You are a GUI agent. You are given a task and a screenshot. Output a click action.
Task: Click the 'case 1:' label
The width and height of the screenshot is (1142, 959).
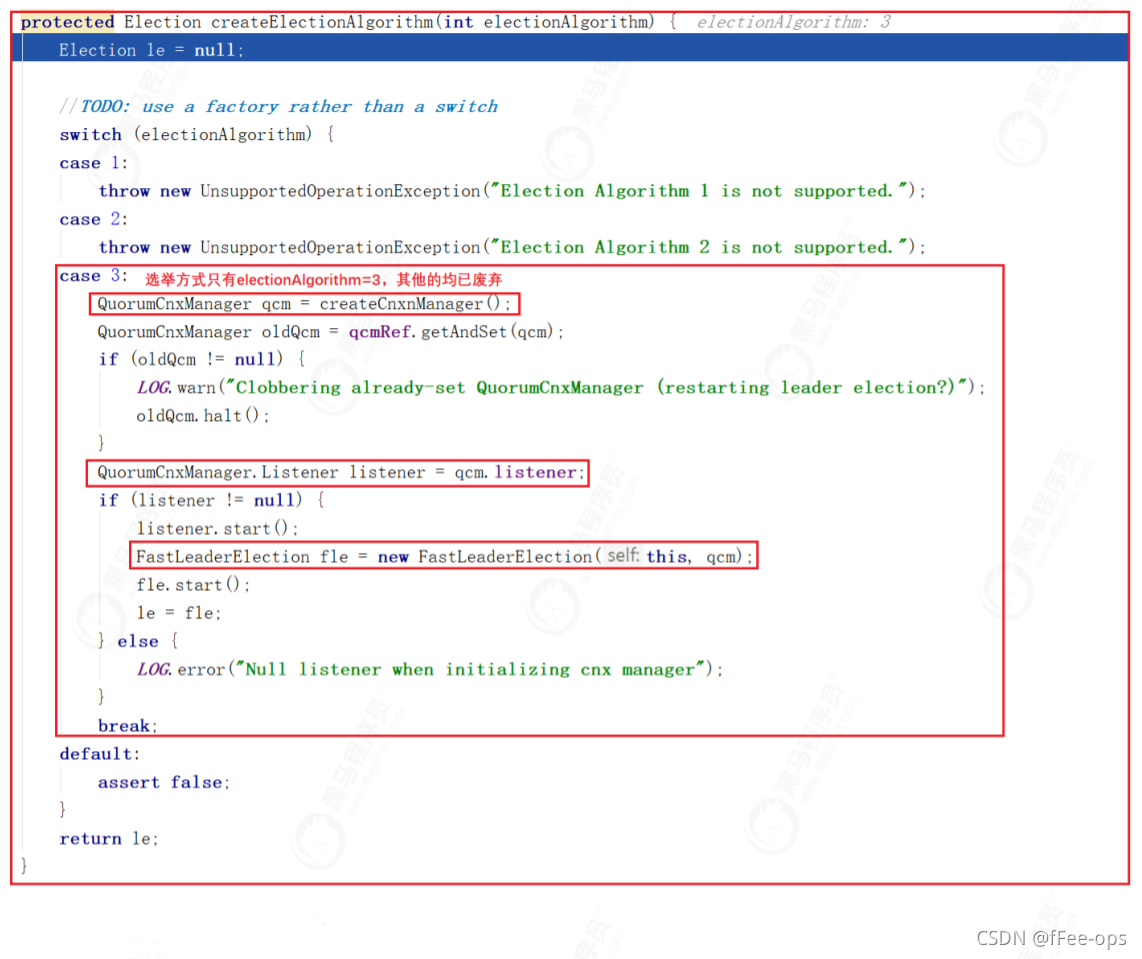pos(93,162)
